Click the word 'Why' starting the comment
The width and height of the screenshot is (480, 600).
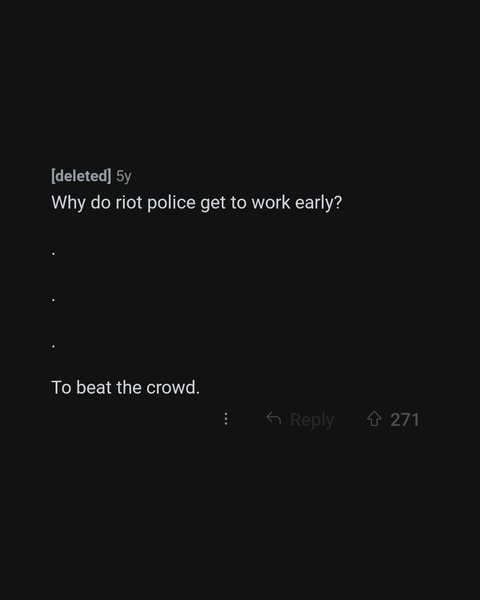68,203
